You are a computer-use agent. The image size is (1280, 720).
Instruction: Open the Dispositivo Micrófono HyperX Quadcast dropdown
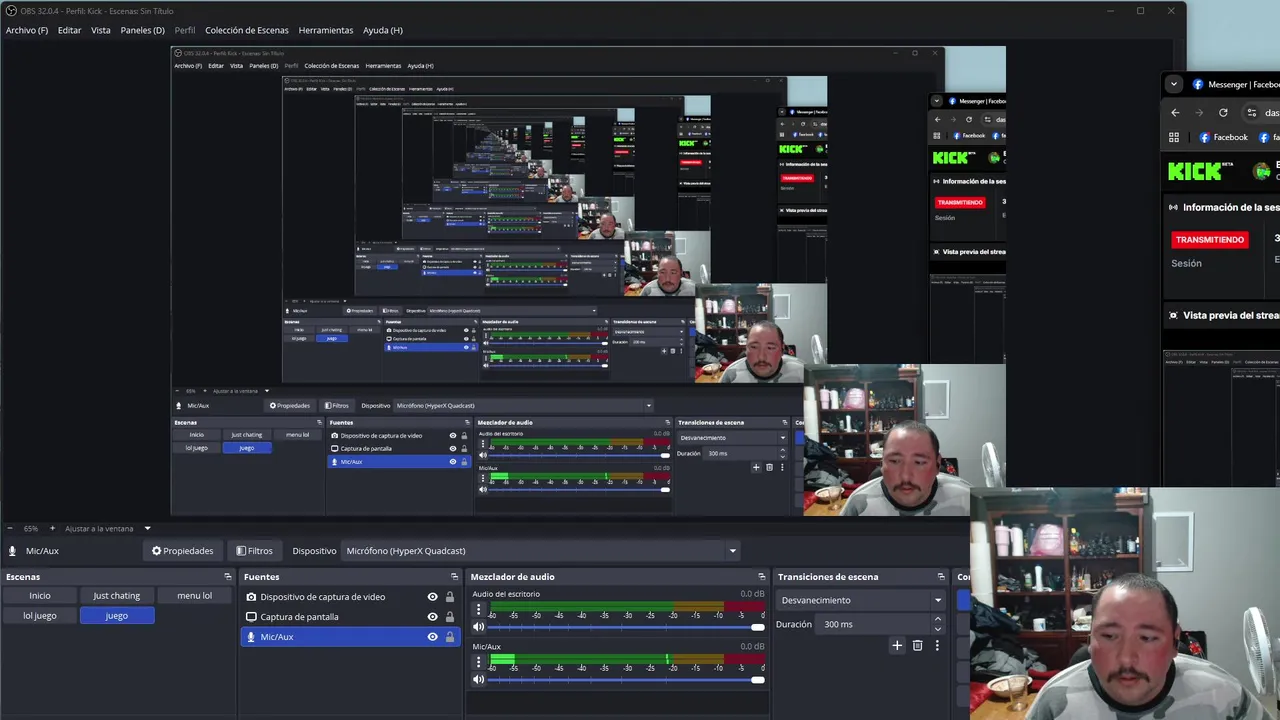pyautogui.click(x=541, y=551)
